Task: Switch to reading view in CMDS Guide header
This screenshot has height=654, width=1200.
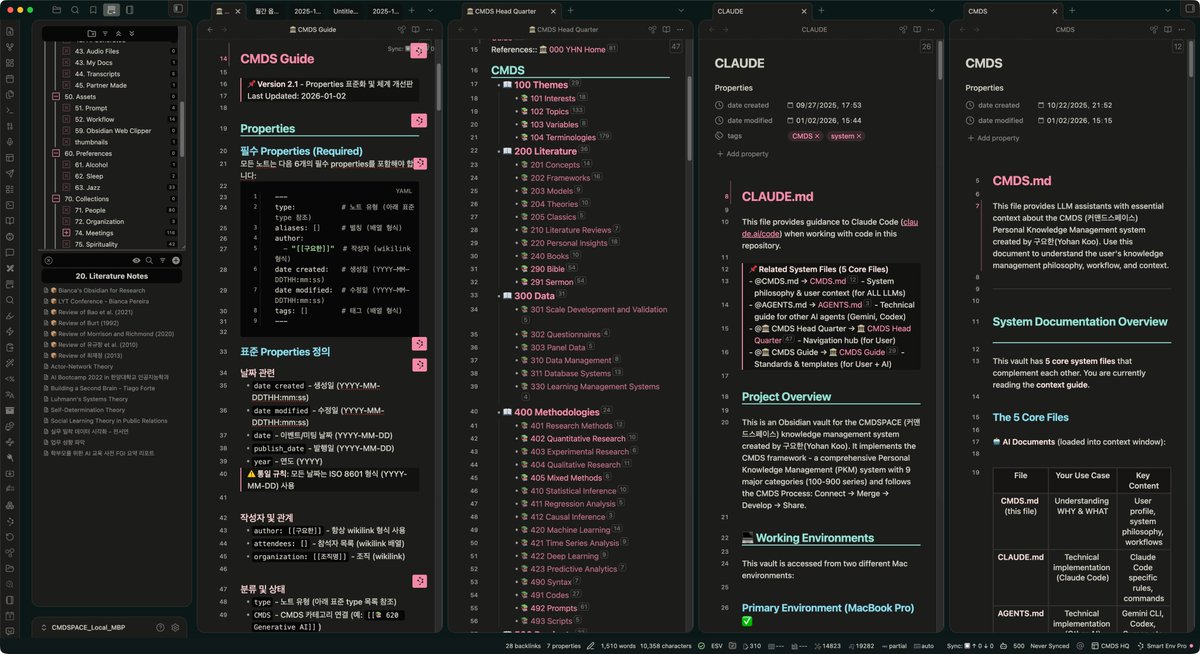Action: click(x=416, y=30)
